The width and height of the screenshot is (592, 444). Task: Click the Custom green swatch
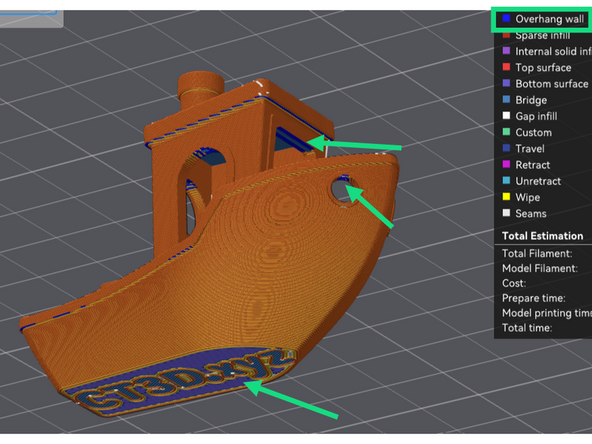click(x=506, y=132)
